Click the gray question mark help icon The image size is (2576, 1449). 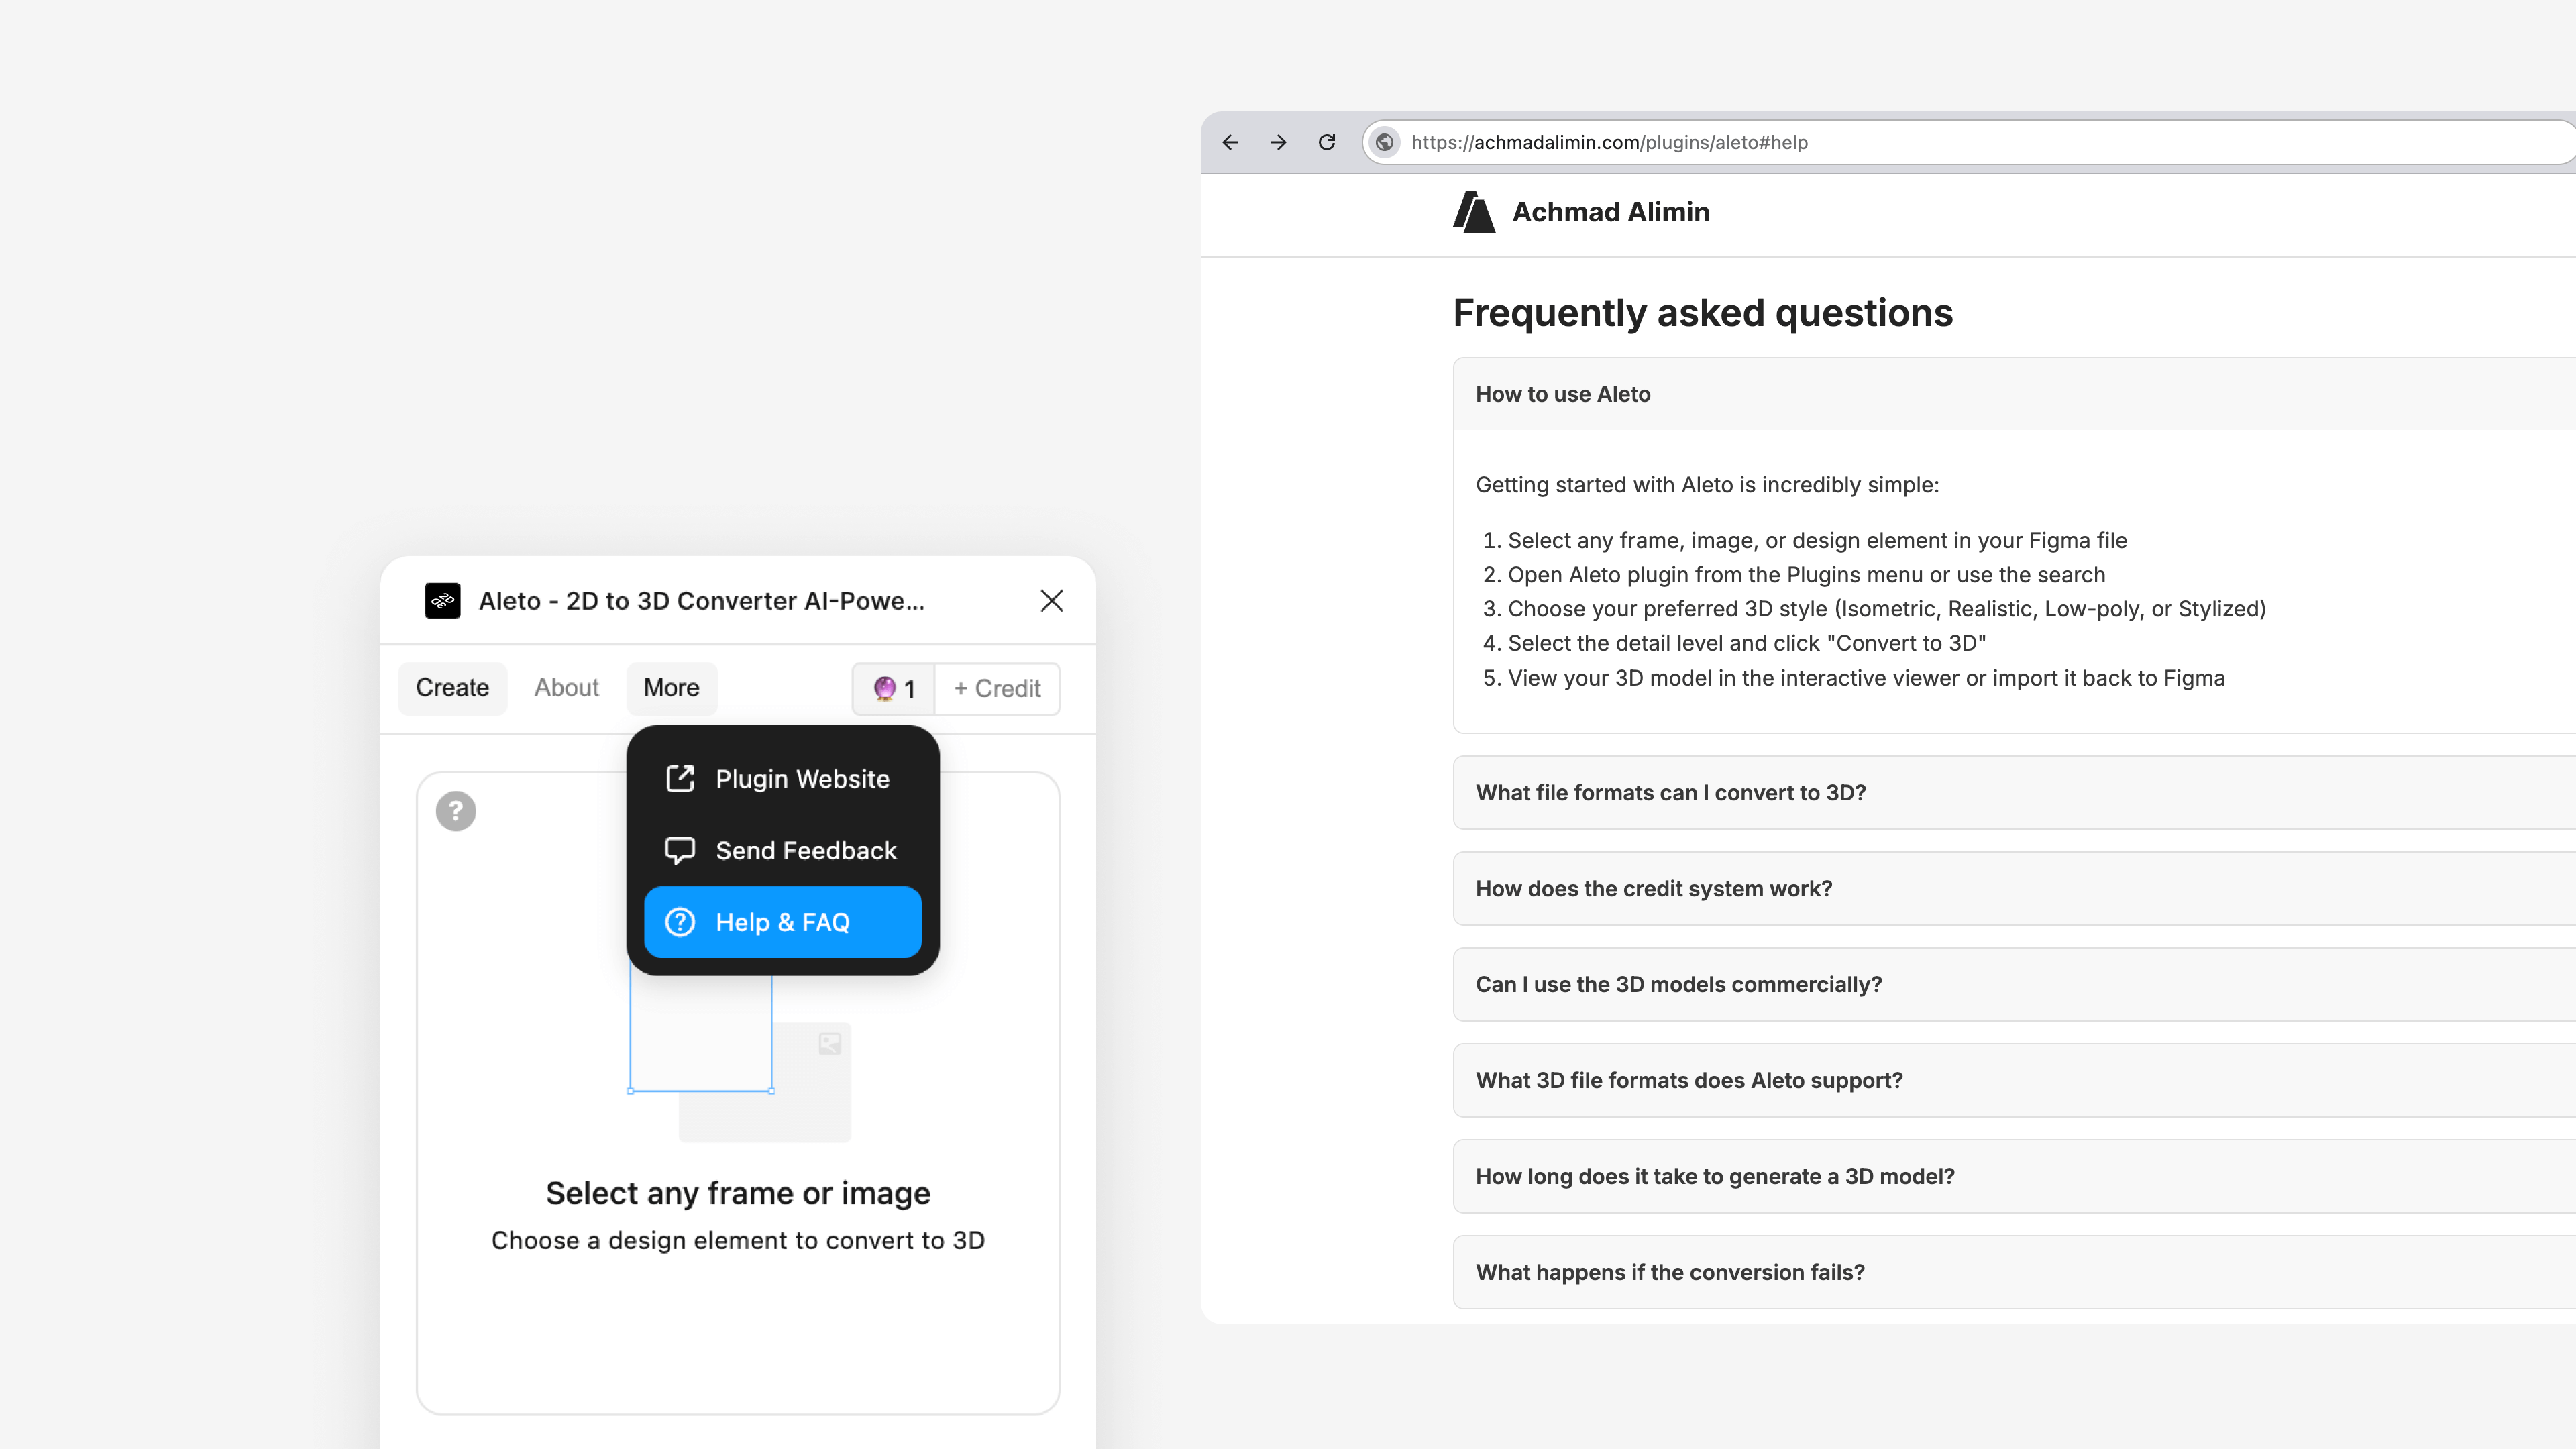[x=456, y=811]
